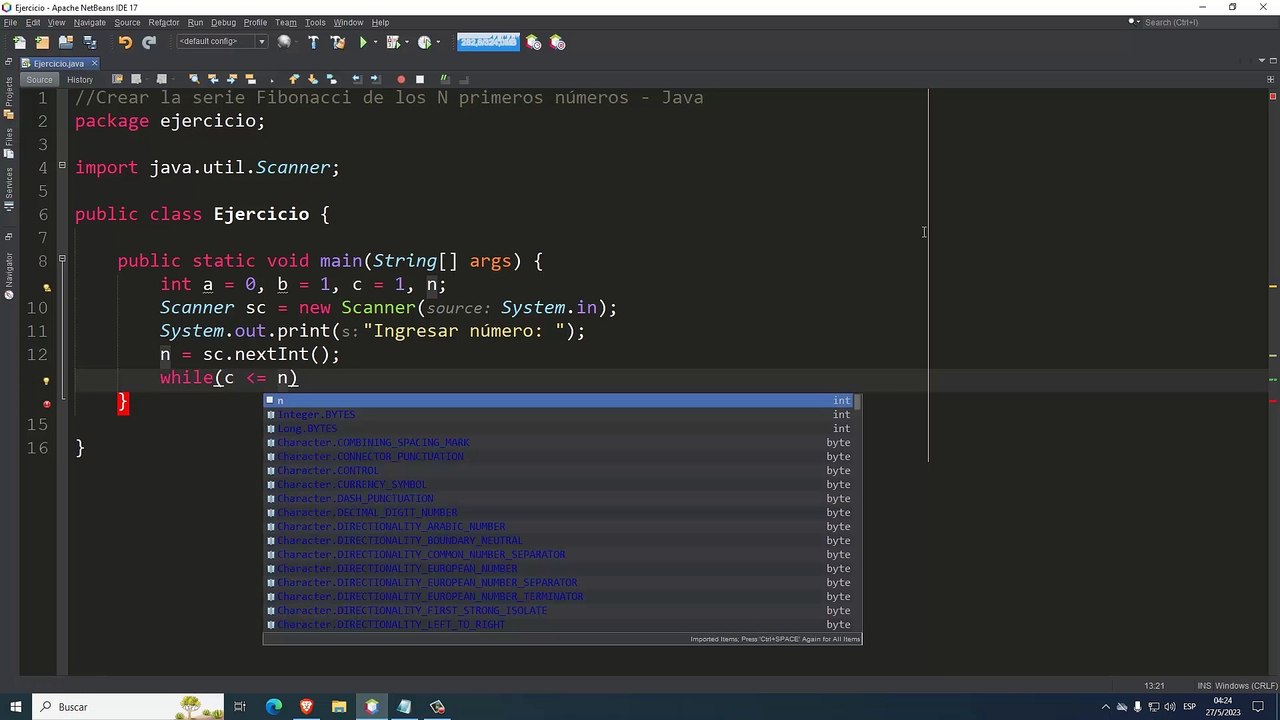This screenshot has height=720, width=1280.
Task: Click the Comment lines icon in editor toolbar
Action: pos(445,79)
